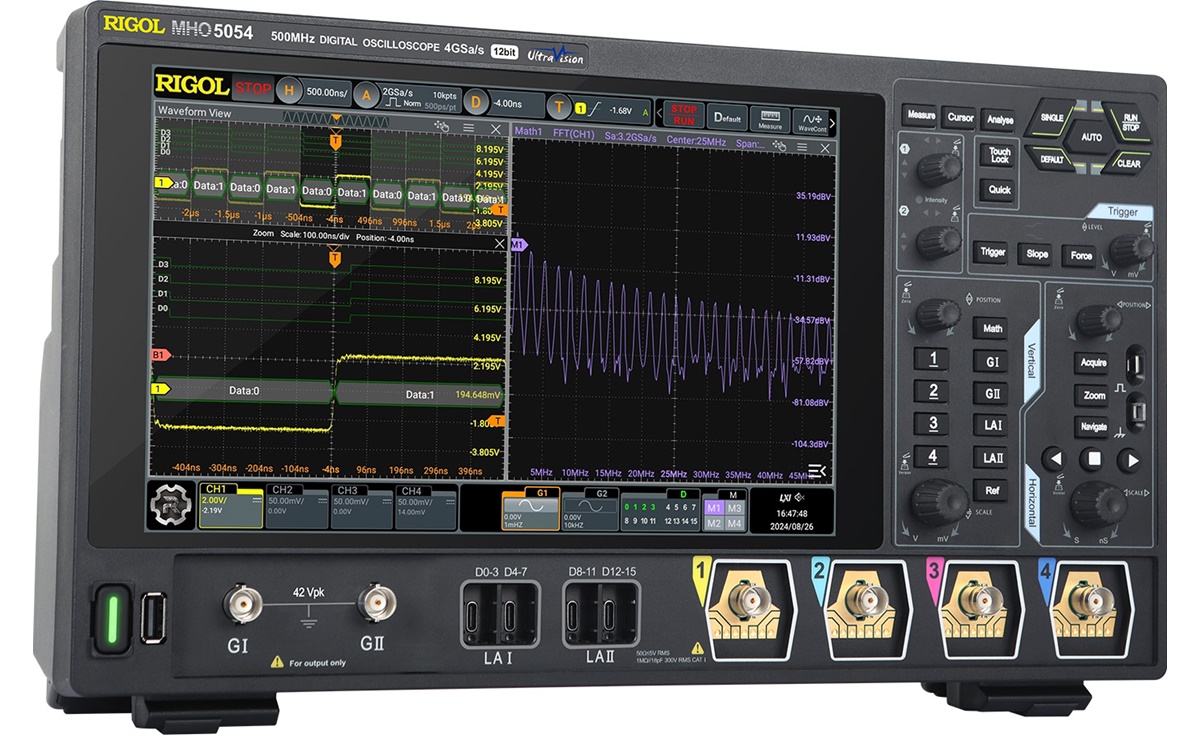Click the CLEAR key
The image size is (1200, 735).
pos(1127,163)
